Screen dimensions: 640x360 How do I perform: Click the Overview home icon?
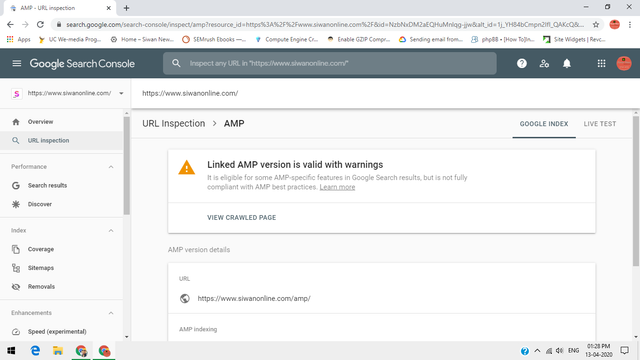click(x=16, y=122)
